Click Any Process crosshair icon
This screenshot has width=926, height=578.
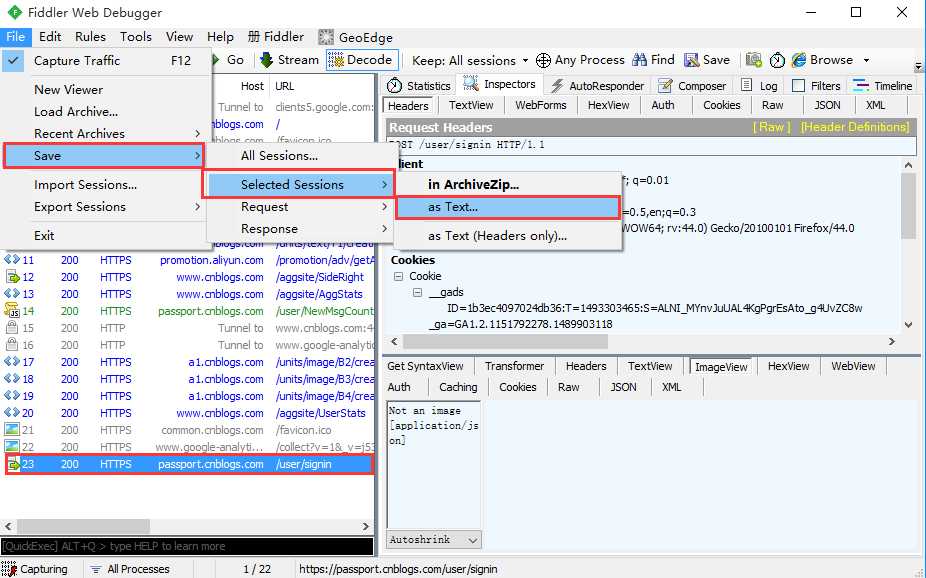click(543, 60)
